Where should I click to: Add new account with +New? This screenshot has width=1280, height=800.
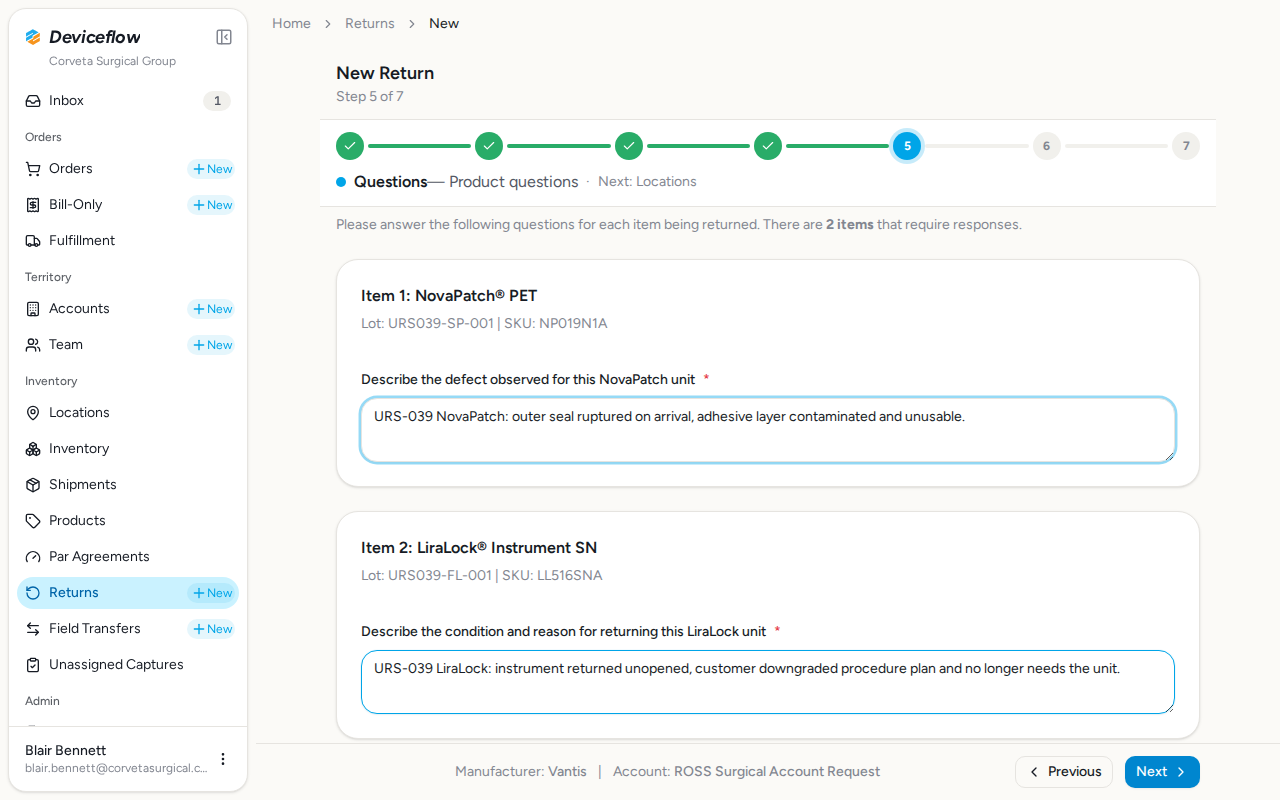click(x=212, y=309)
